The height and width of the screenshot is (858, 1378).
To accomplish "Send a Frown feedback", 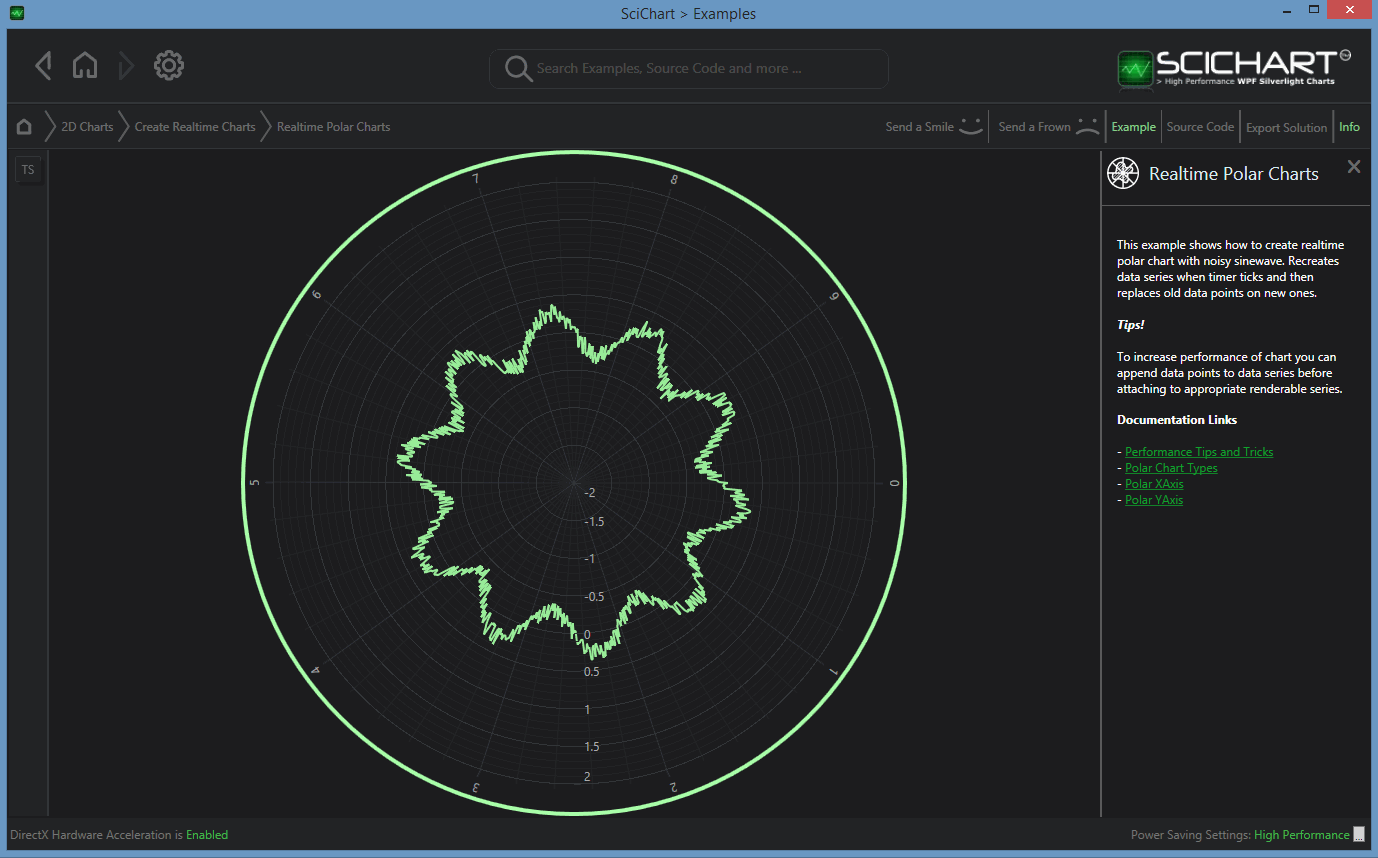I will [x=1048, y=127].
